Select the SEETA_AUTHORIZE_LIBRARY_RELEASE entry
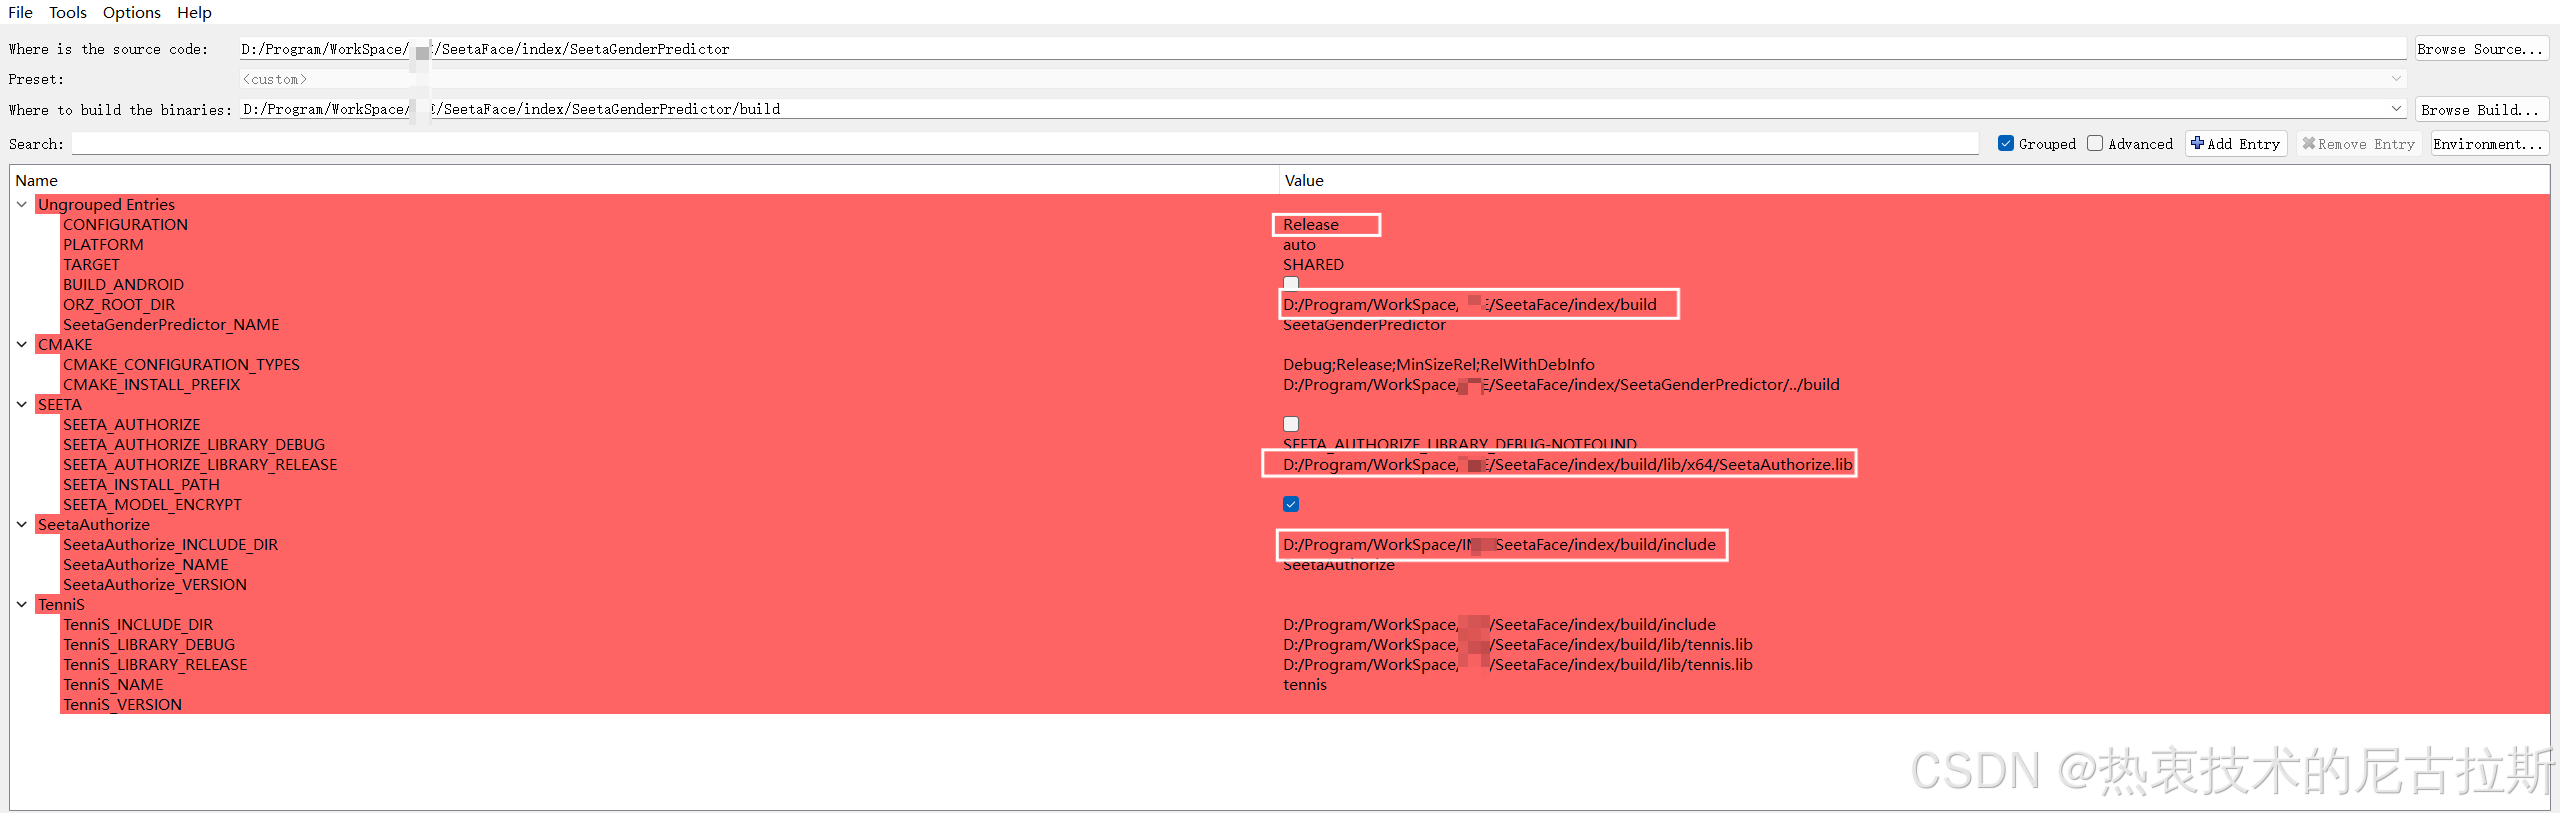Screen dimensions: 2560x813 pos(200,464)
